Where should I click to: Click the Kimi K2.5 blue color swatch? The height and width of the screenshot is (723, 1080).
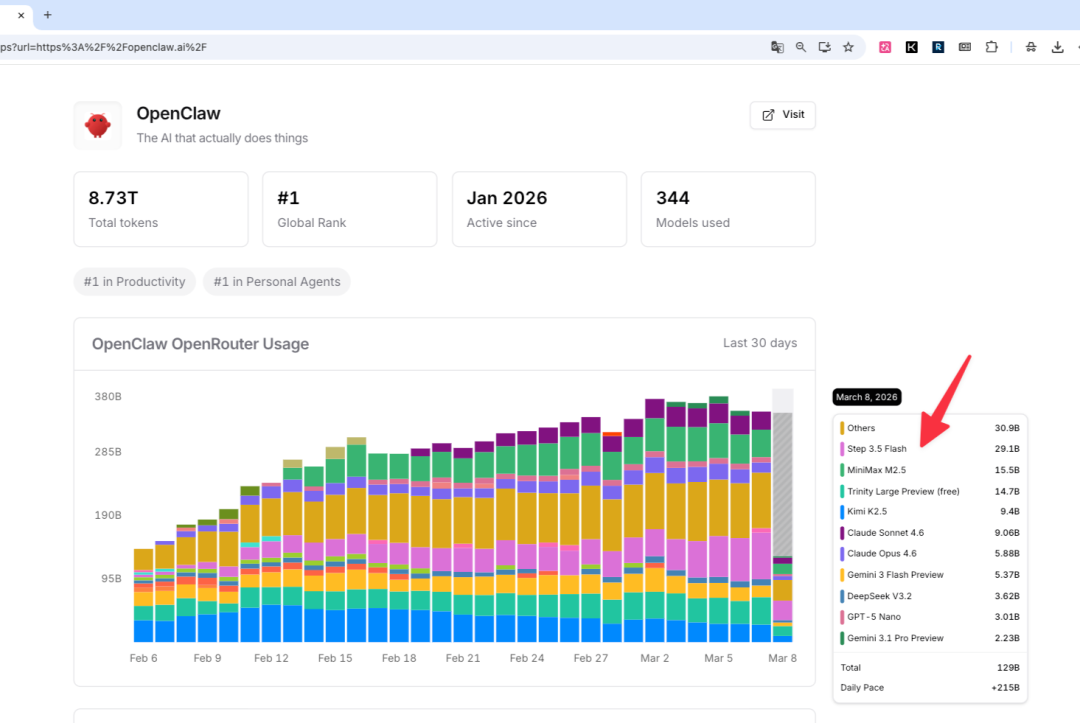click(842, 512)
